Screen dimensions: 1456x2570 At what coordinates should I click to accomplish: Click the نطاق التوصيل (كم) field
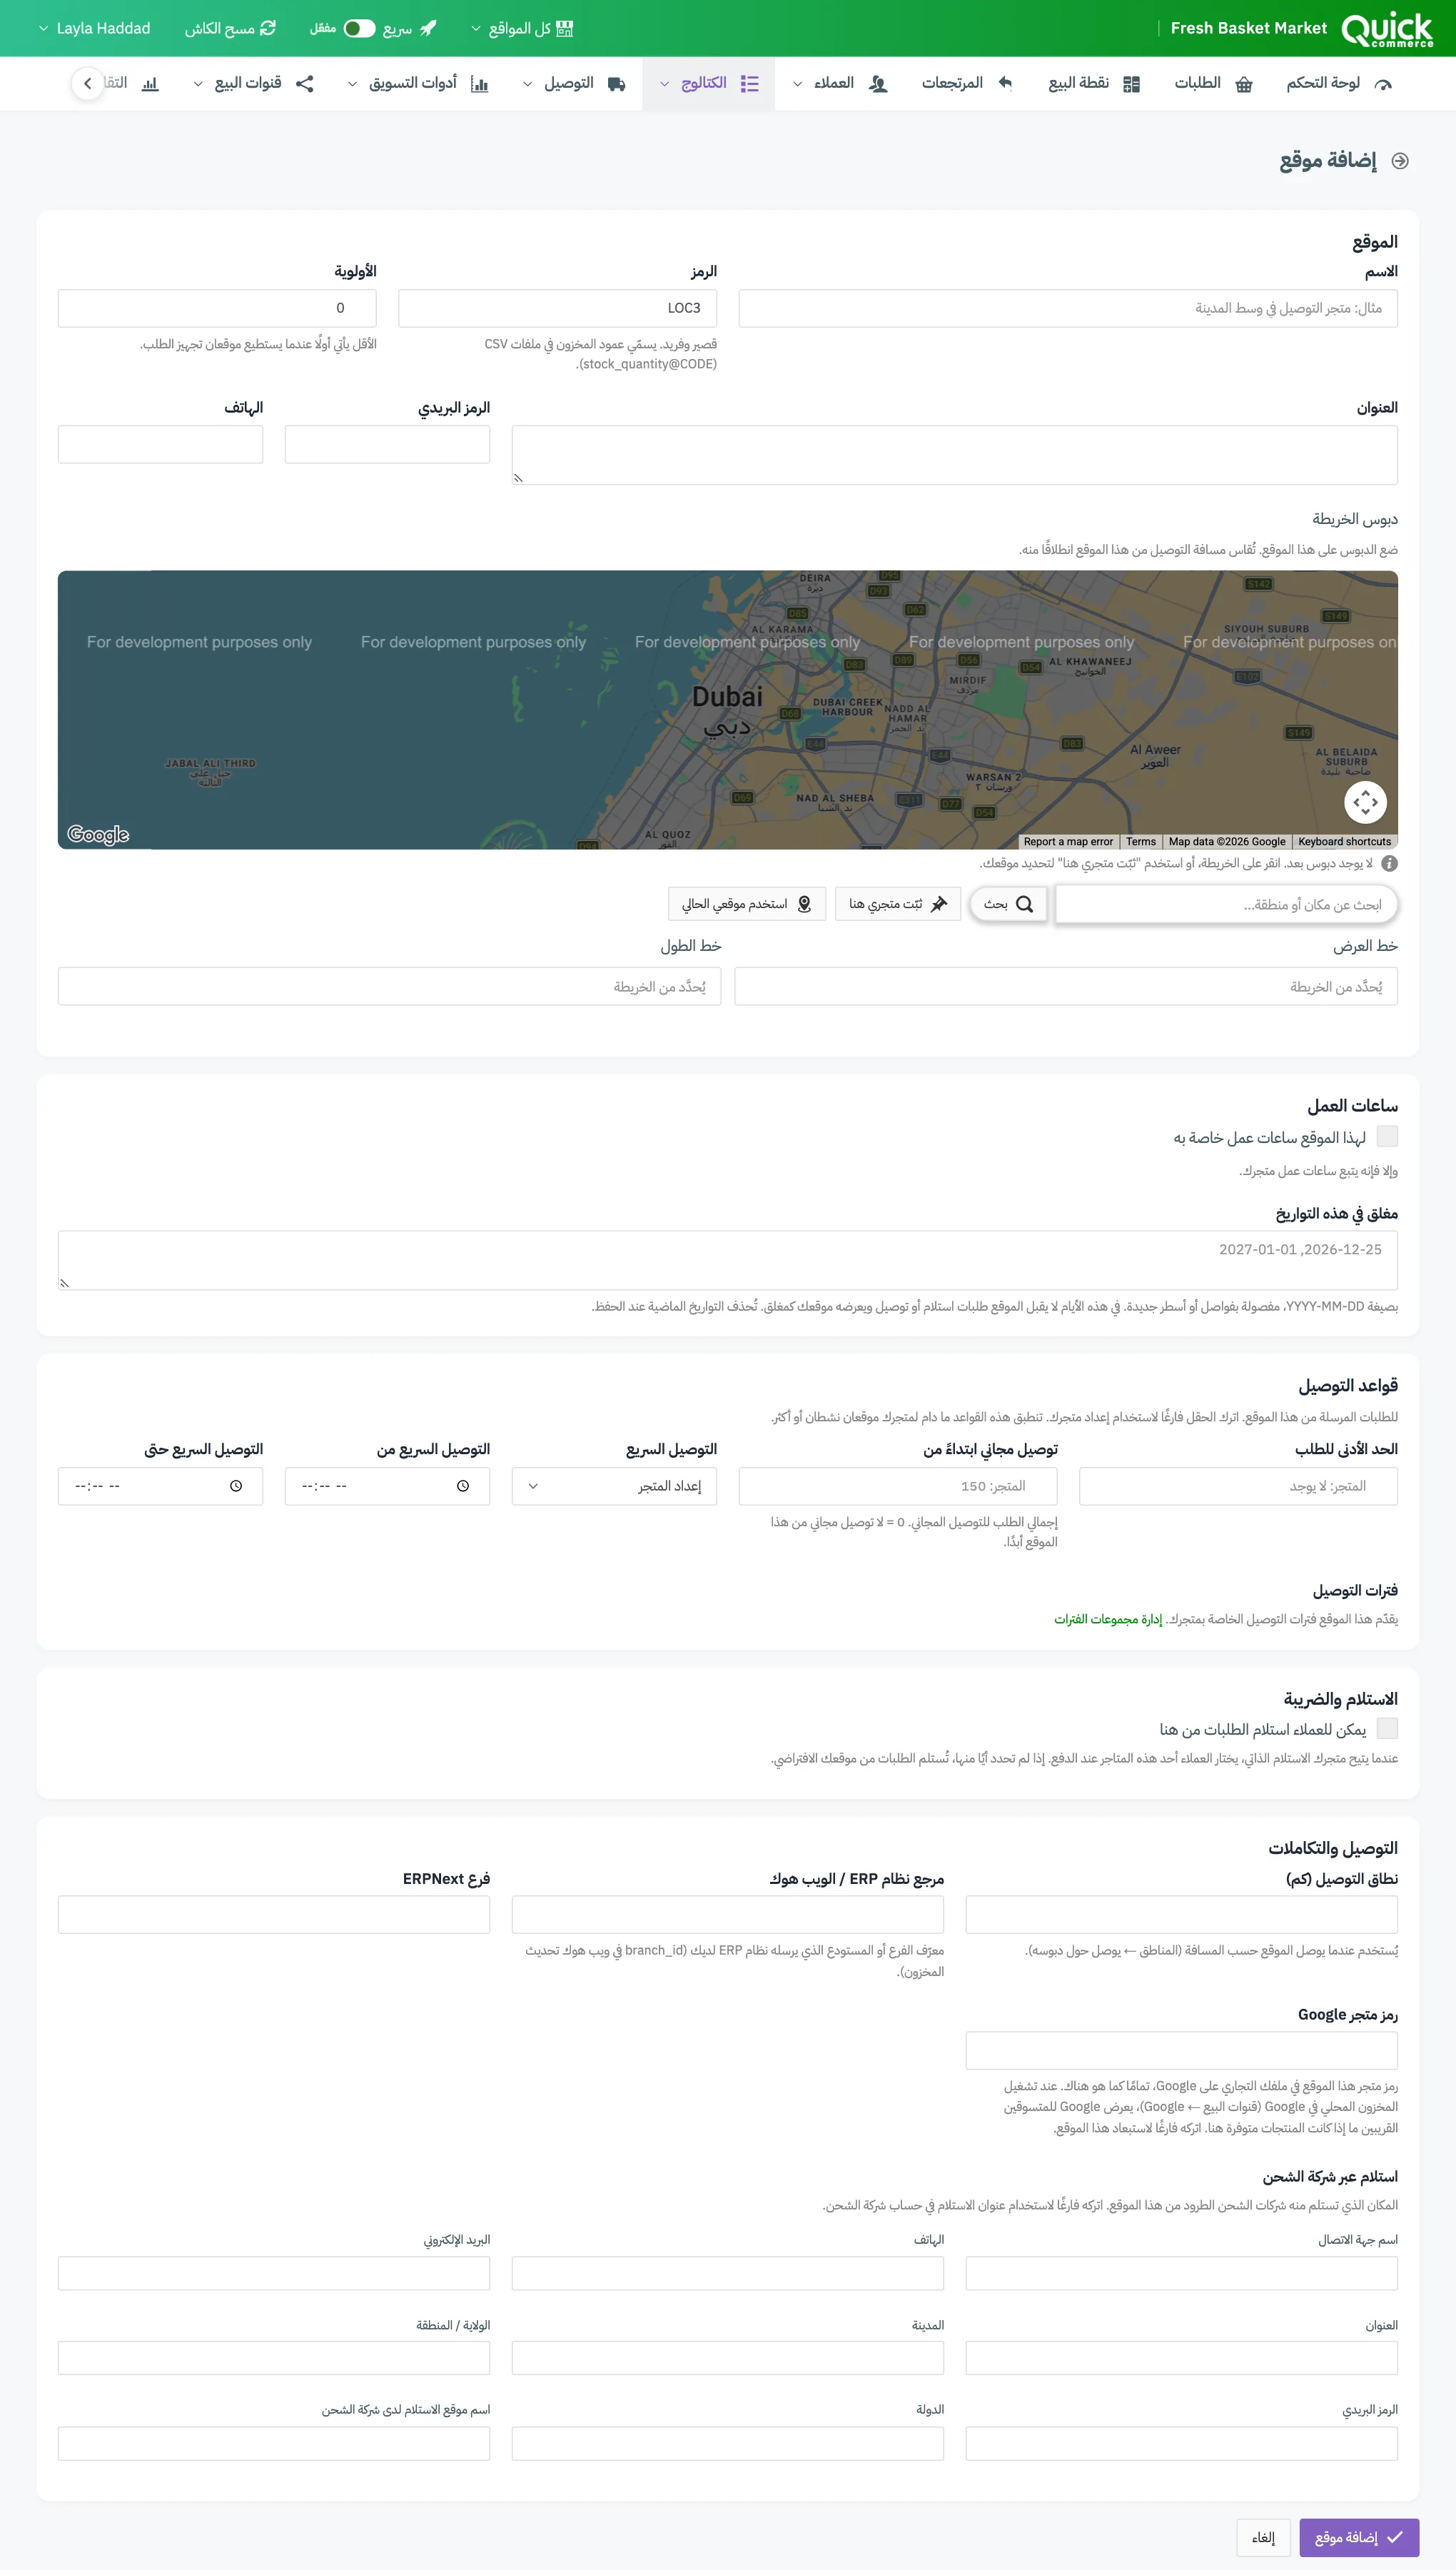coord(1182,1915)
